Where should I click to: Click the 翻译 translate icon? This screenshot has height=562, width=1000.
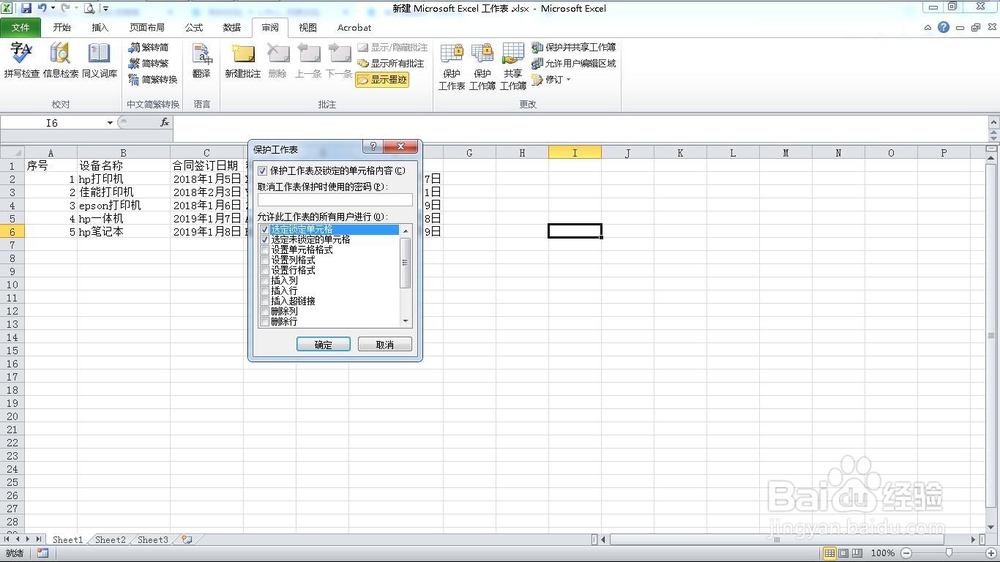click(202, 60)
